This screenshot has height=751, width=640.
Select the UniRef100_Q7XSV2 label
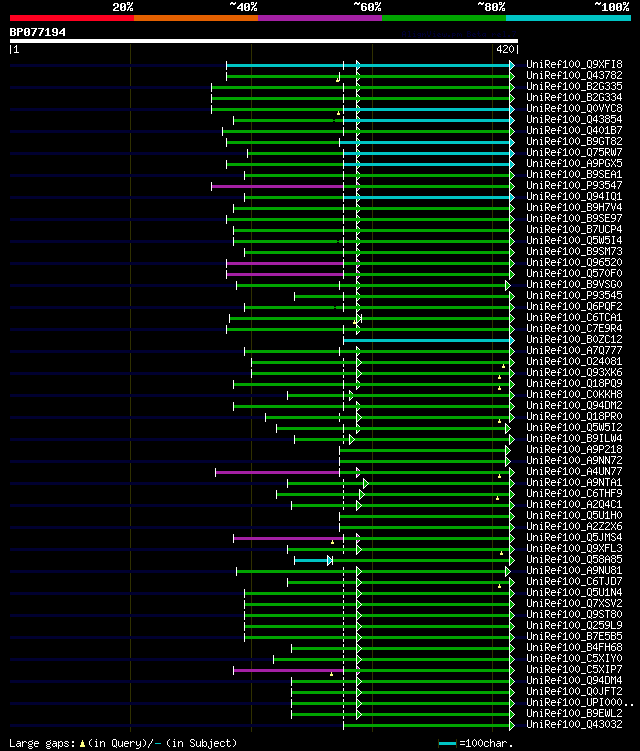click(574, 604)
